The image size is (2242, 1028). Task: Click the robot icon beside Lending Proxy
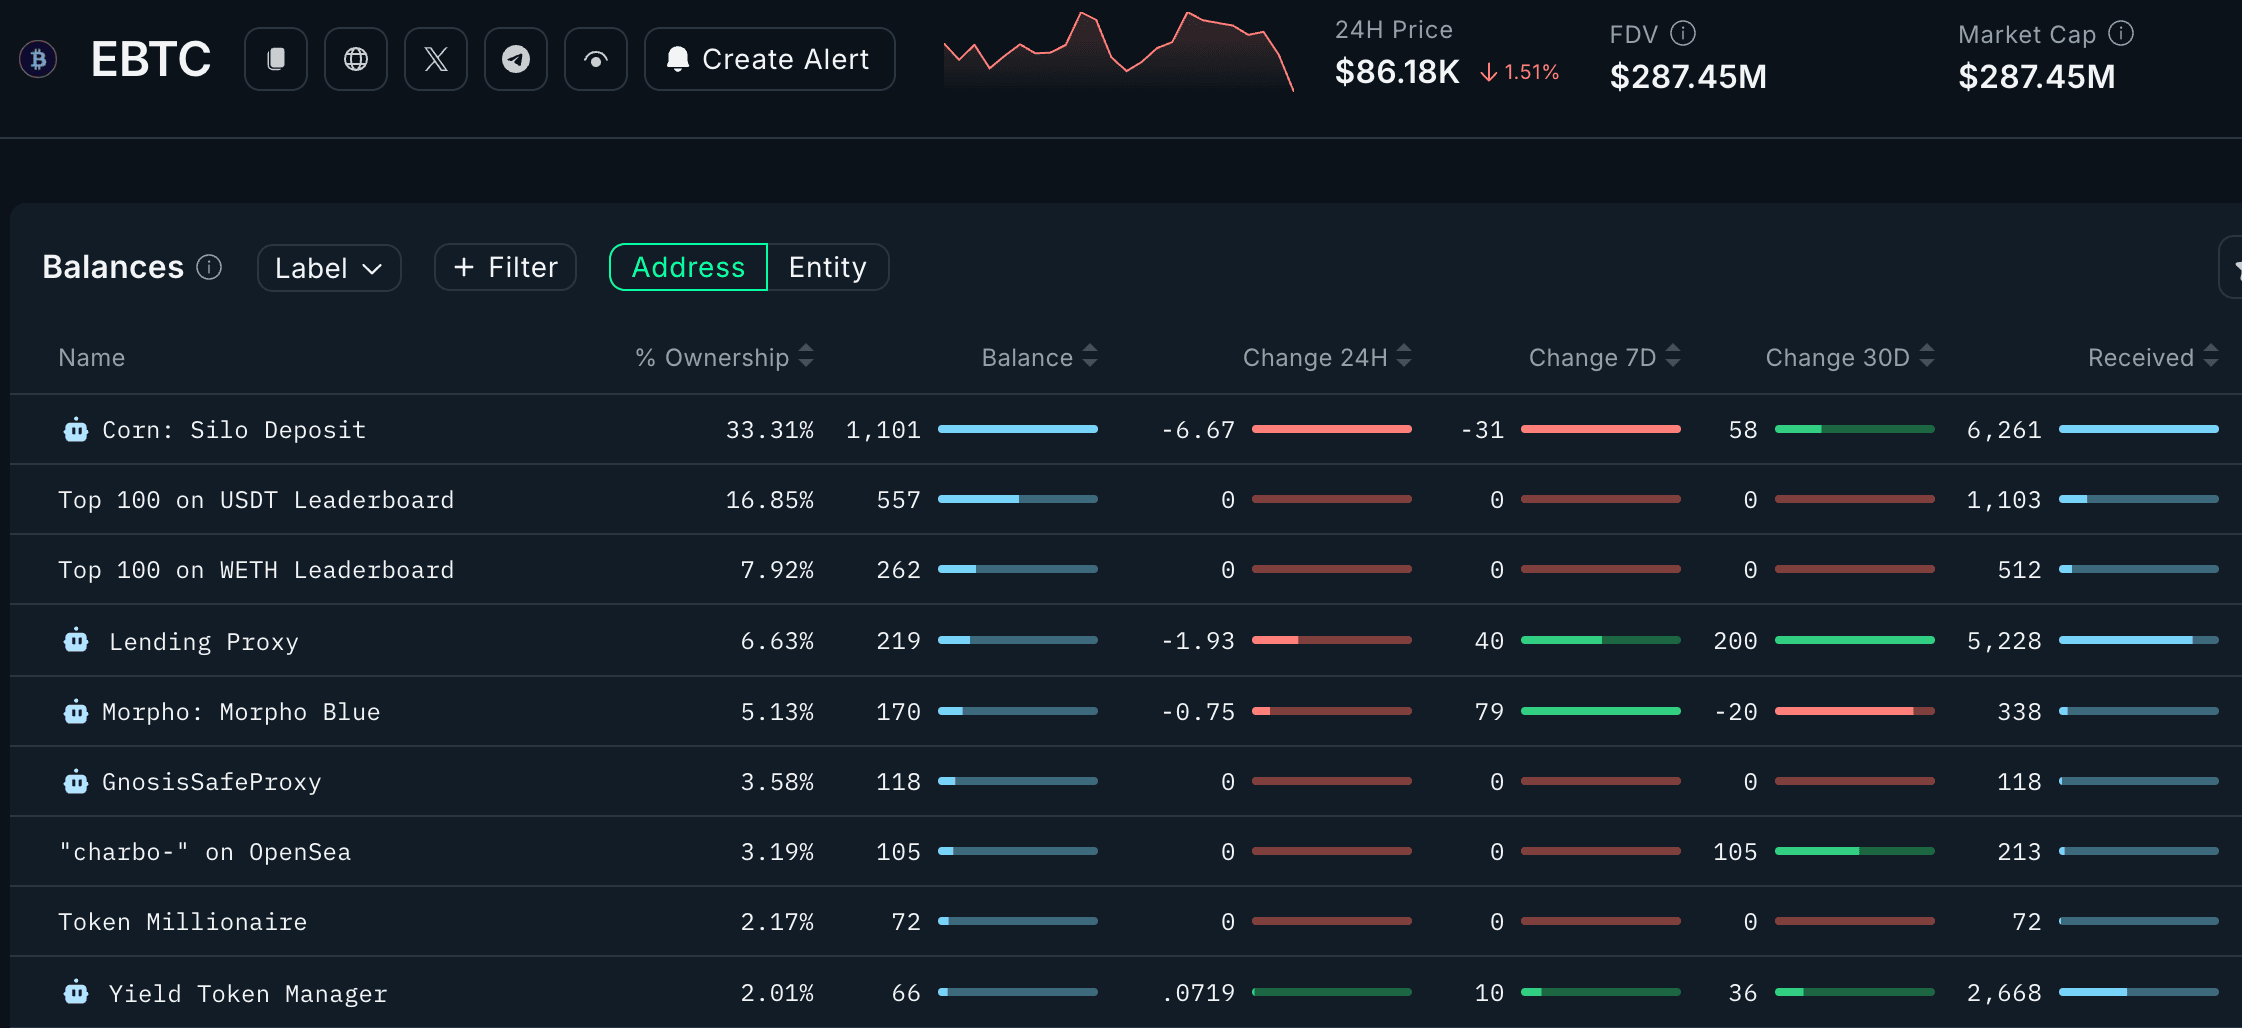(75, 640)
